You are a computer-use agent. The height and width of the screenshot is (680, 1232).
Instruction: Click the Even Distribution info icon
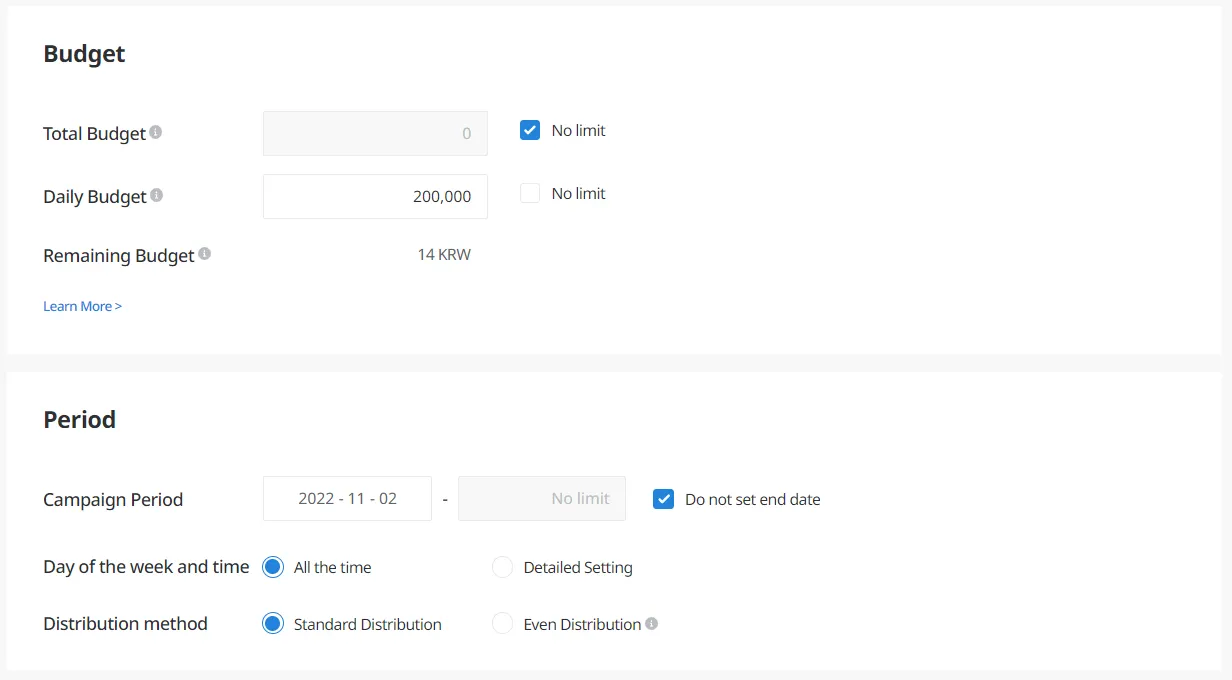652,623
